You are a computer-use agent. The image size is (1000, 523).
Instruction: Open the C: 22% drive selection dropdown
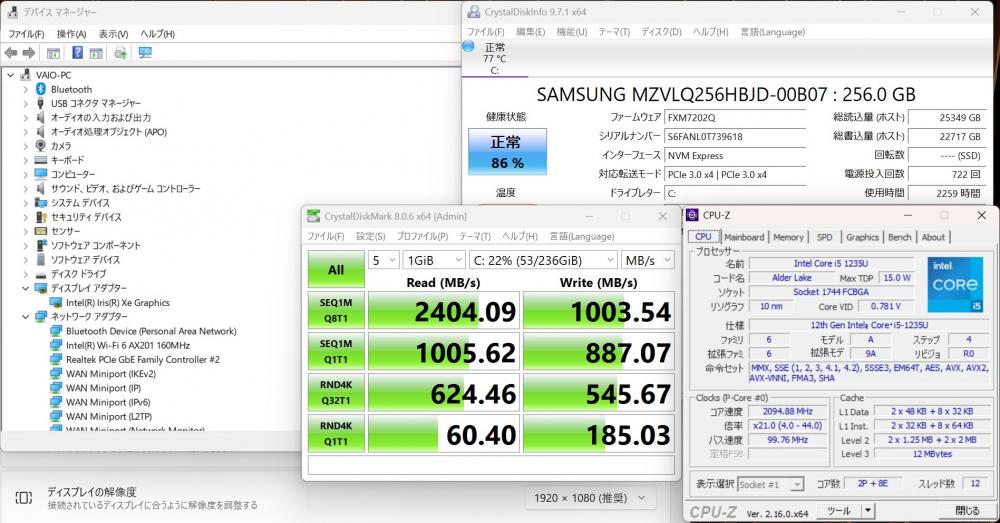coord(543,260)
